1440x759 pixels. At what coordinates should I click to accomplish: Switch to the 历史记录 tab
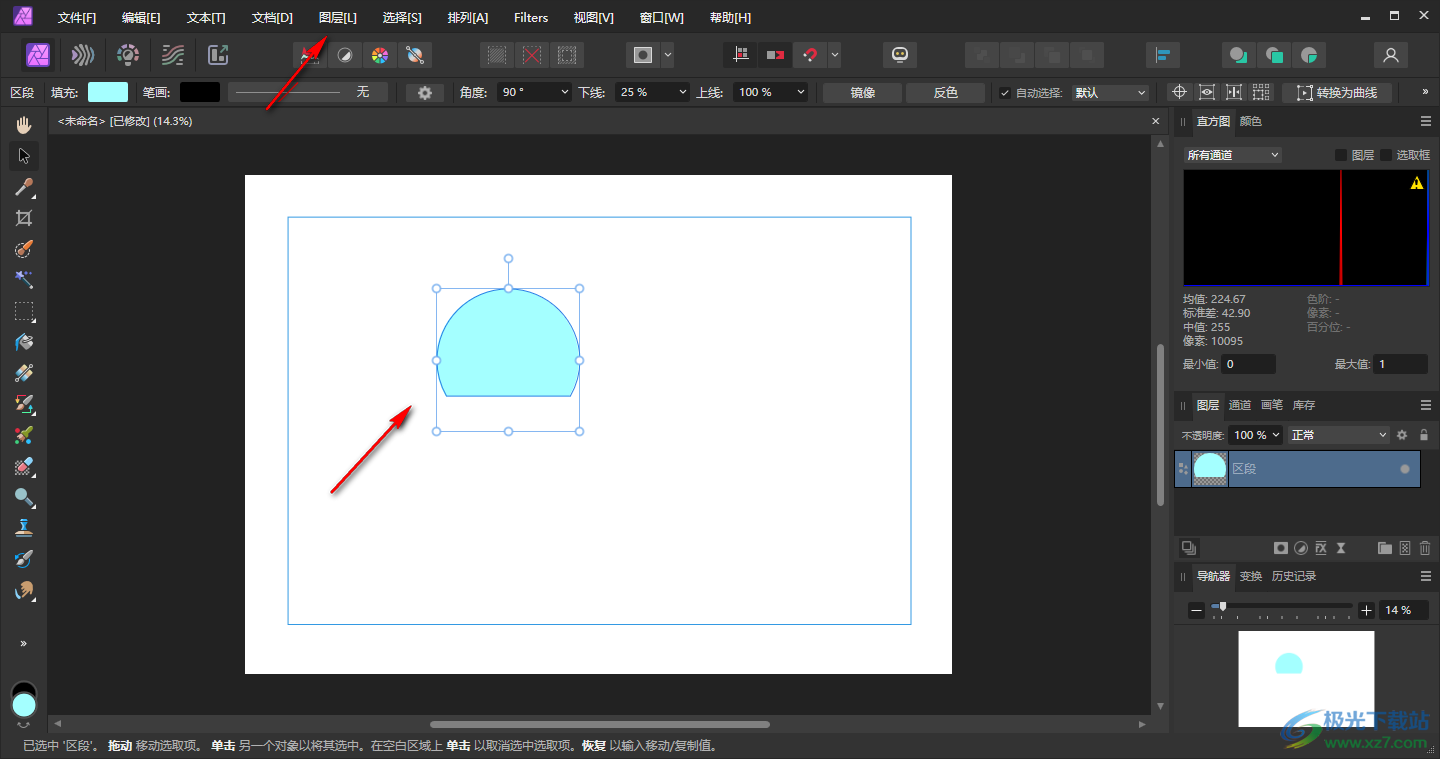[1293, 577]
